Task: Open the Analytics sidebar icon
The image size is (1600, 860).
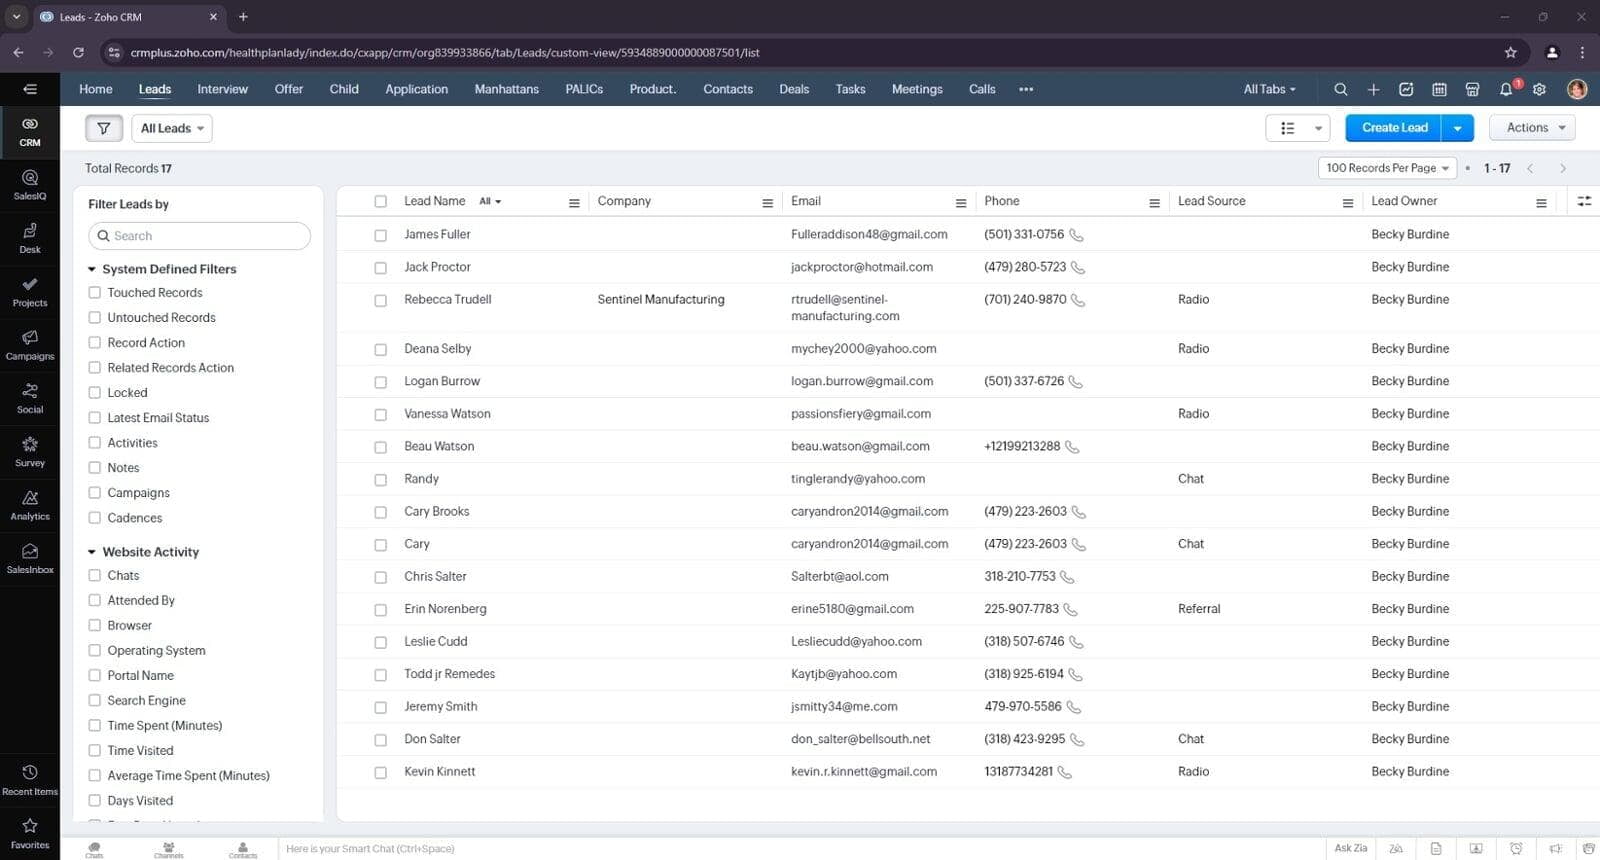Action: [30, 504]
